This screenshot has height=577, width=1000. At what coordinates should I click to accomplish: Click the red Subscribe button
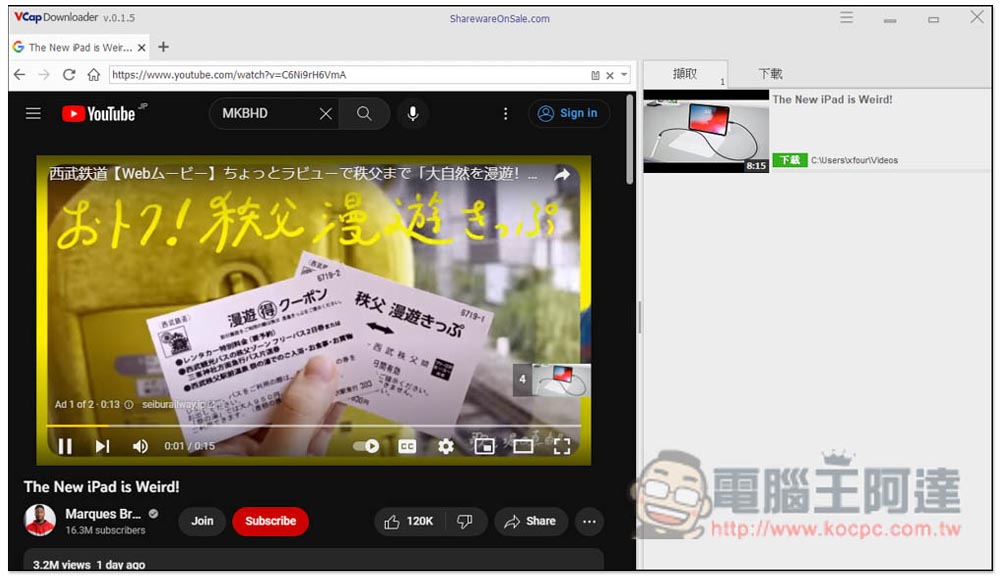coord(270,521)
